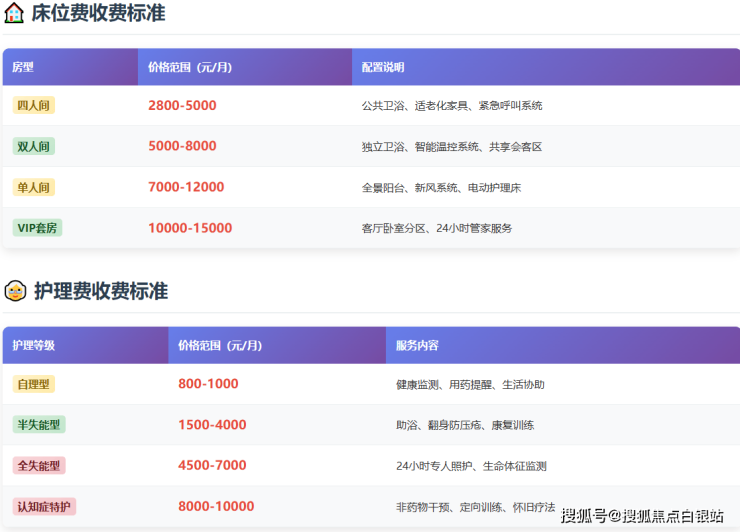Click the 单人间 yellow badge
Screen dimensions: 740x532
[34, 187]
